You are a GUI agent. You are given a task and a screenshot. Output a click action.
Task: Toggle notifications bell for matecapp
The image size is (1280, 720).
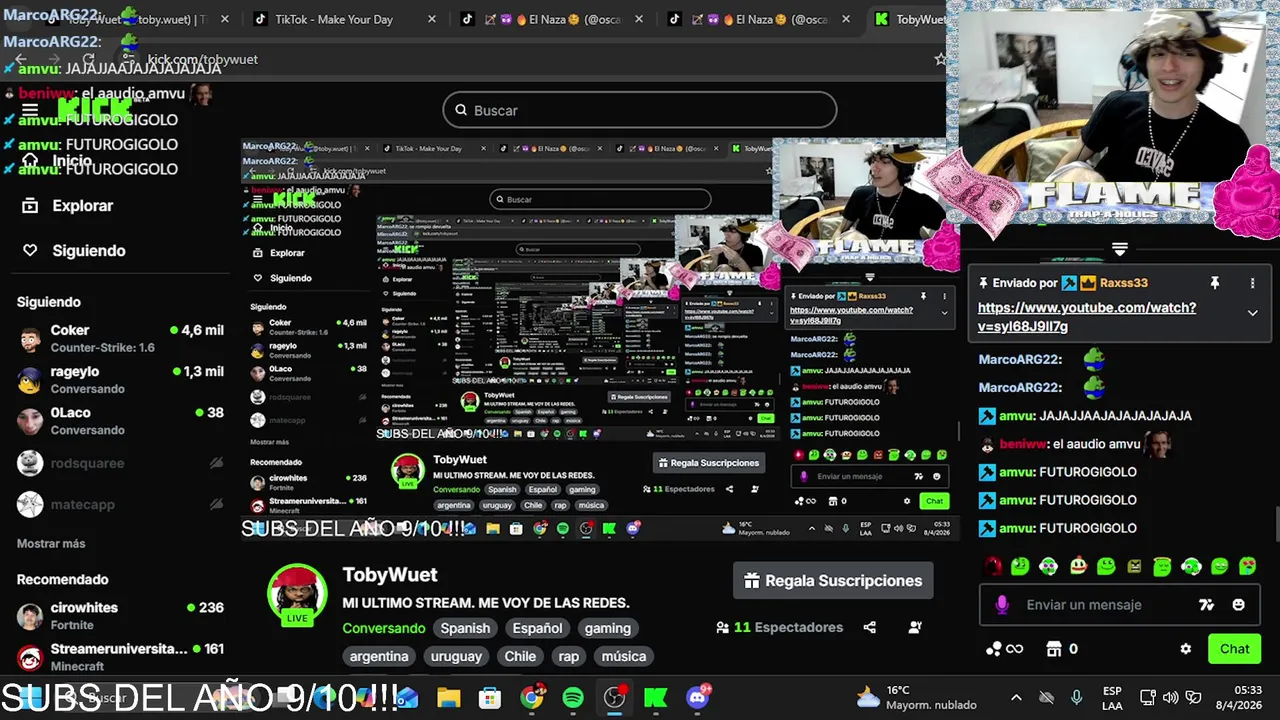(x=216, y=504)
